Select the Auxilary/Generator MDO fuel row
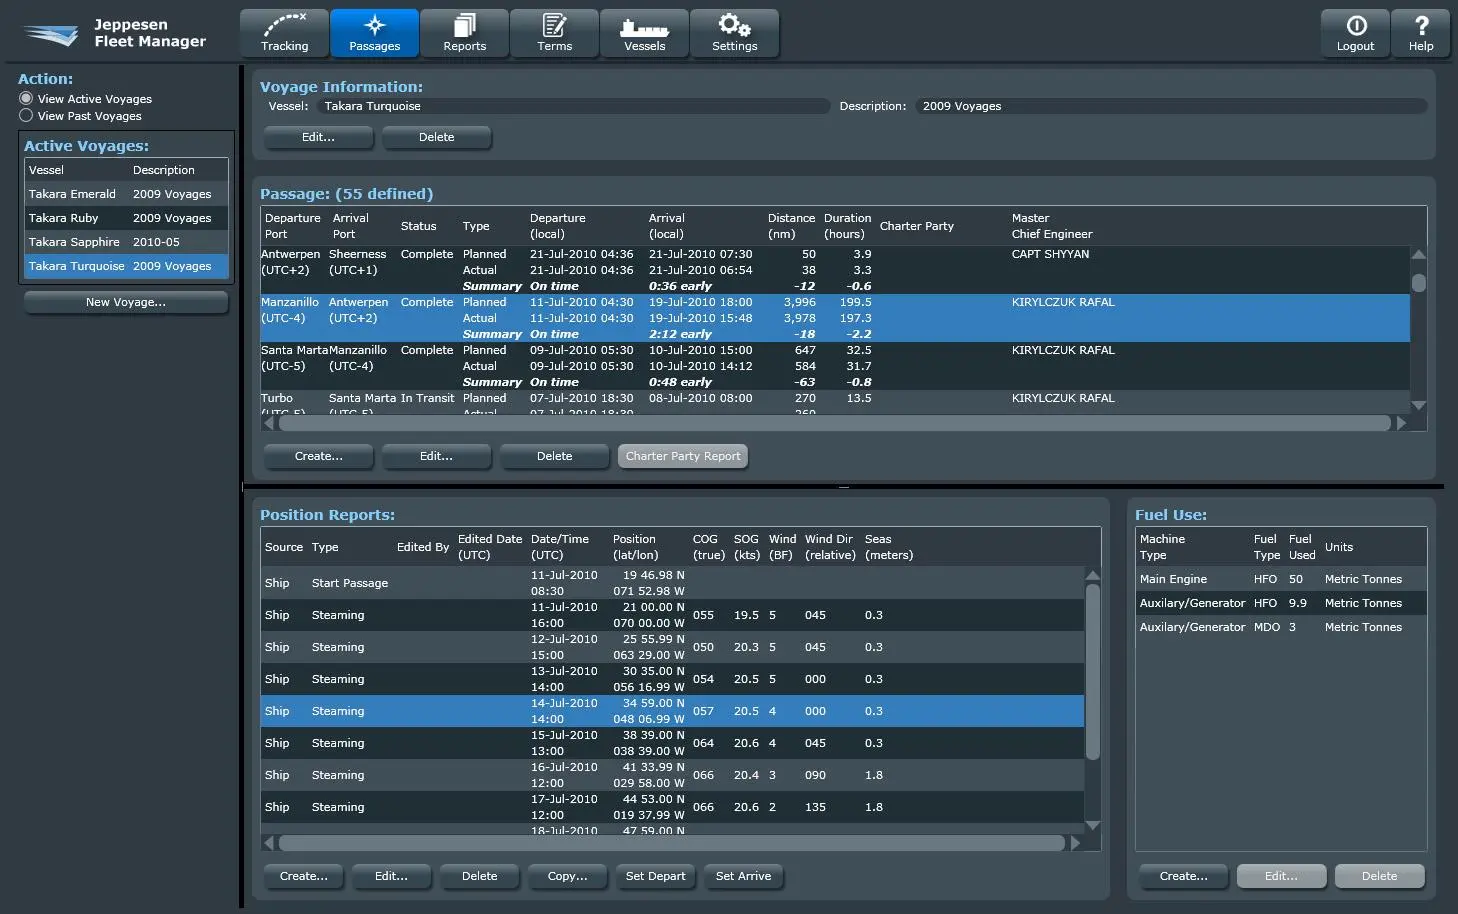 click(1281, 627)
